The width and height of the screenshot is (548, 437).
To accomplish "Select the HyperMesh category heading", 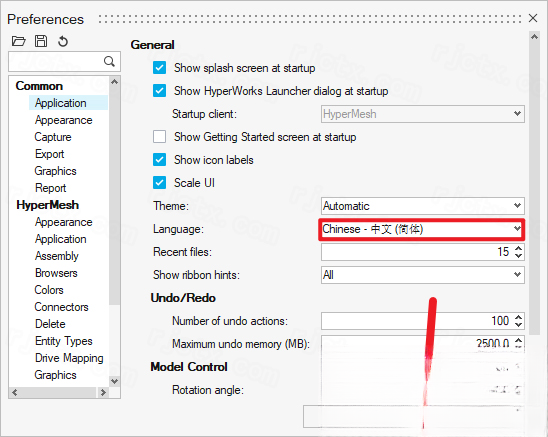I will point(48,205).
